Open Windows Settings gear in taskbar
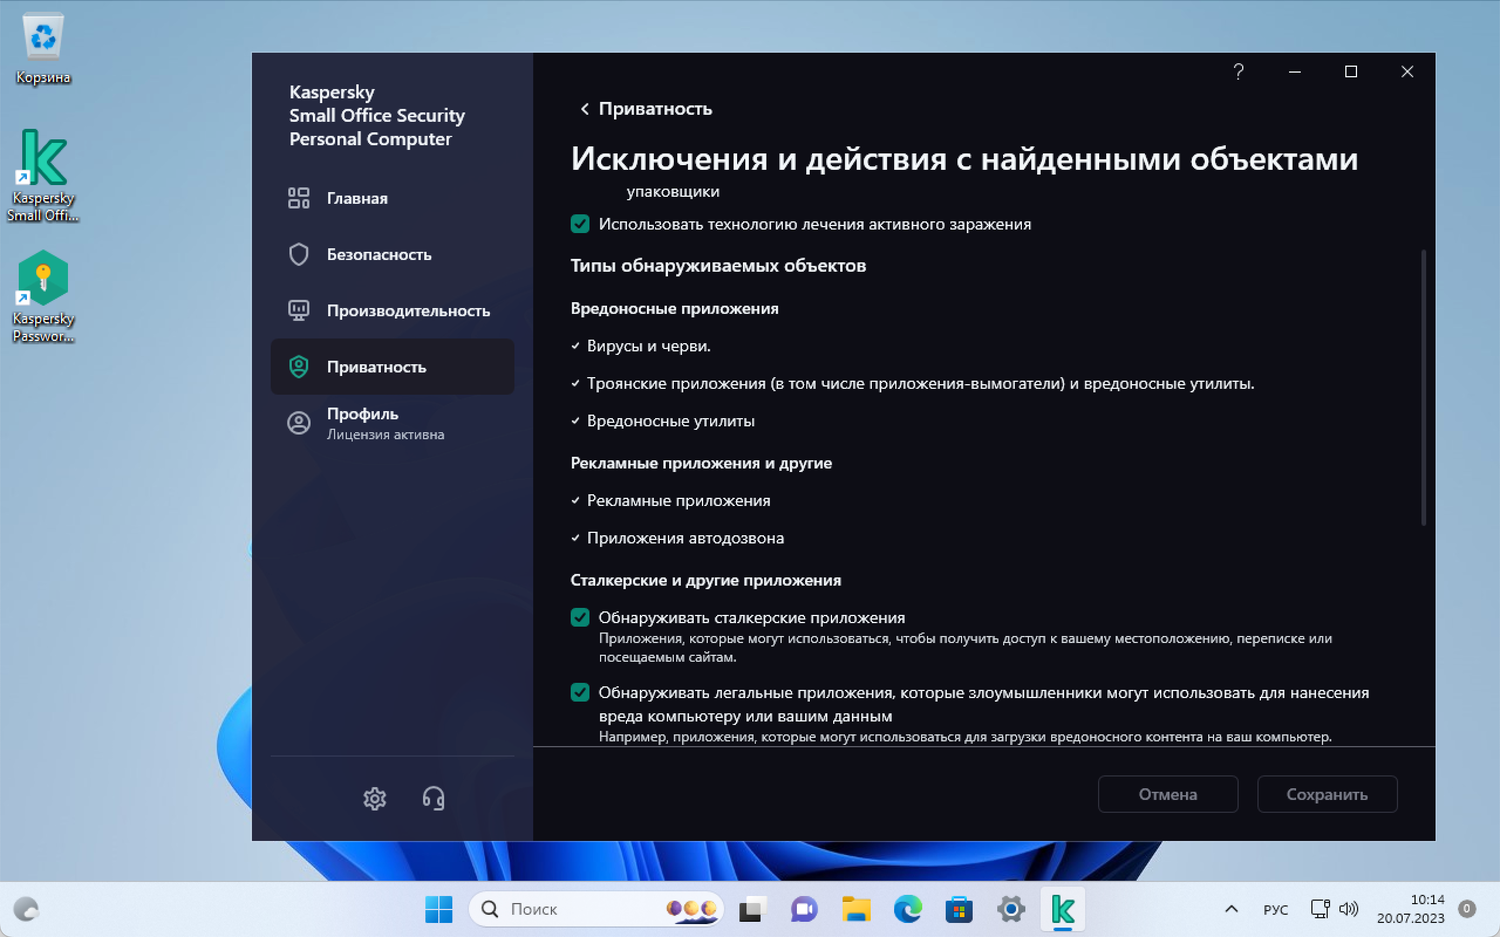This screenshot has height=937, width=1500. [x=1011, y=909]
